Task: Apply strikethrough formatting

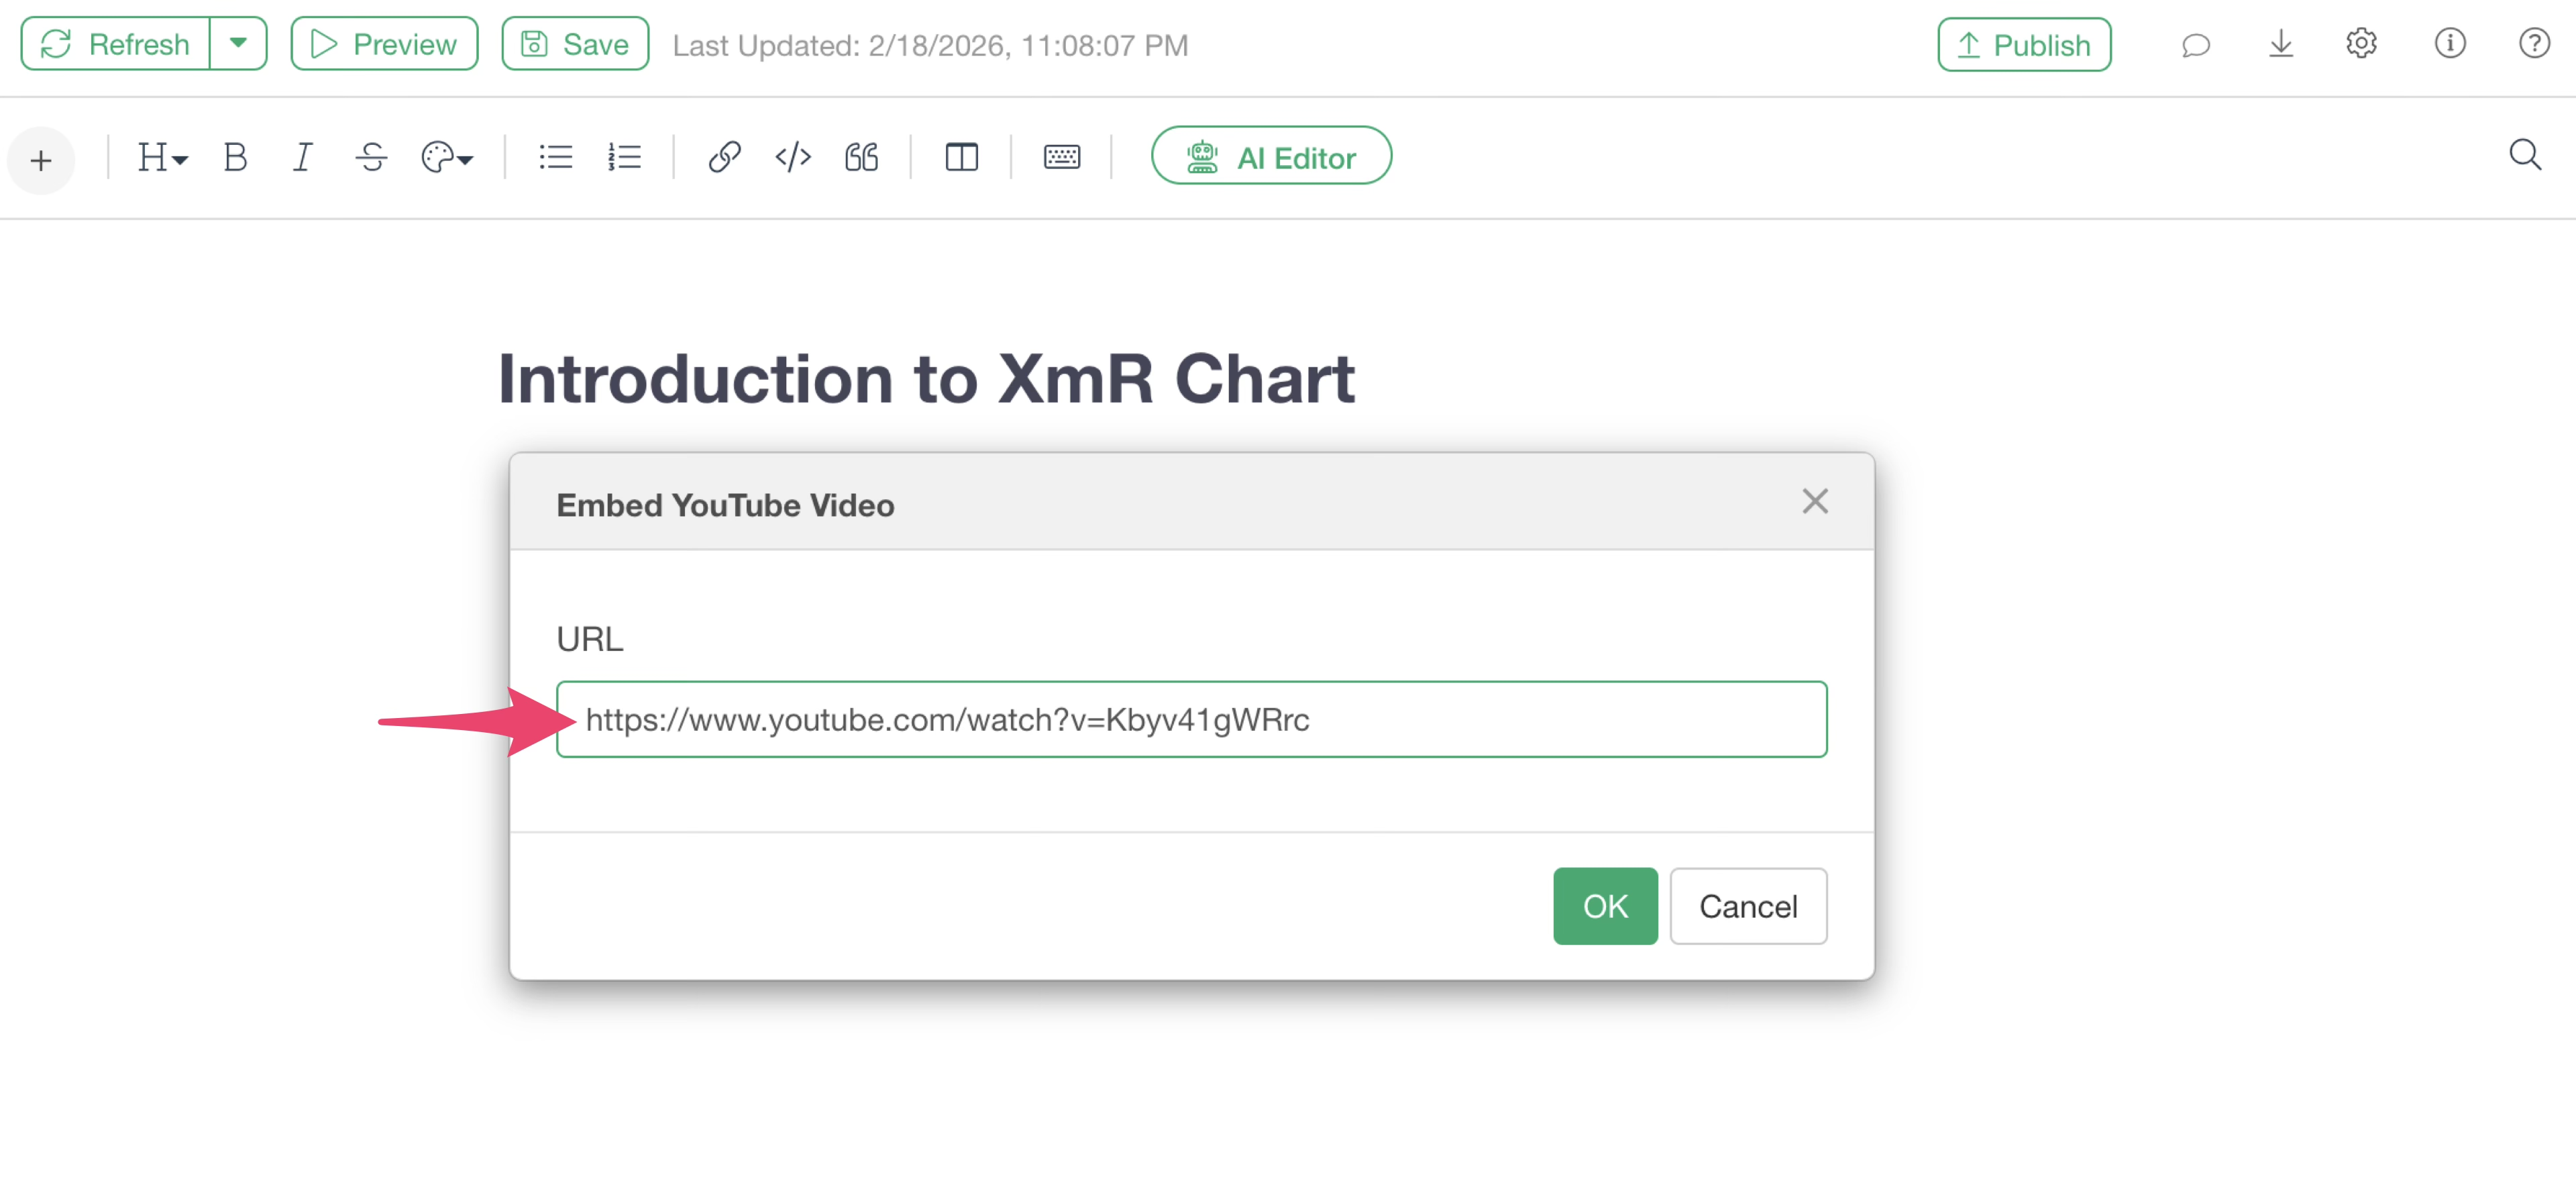Action: tap(371, 157)
